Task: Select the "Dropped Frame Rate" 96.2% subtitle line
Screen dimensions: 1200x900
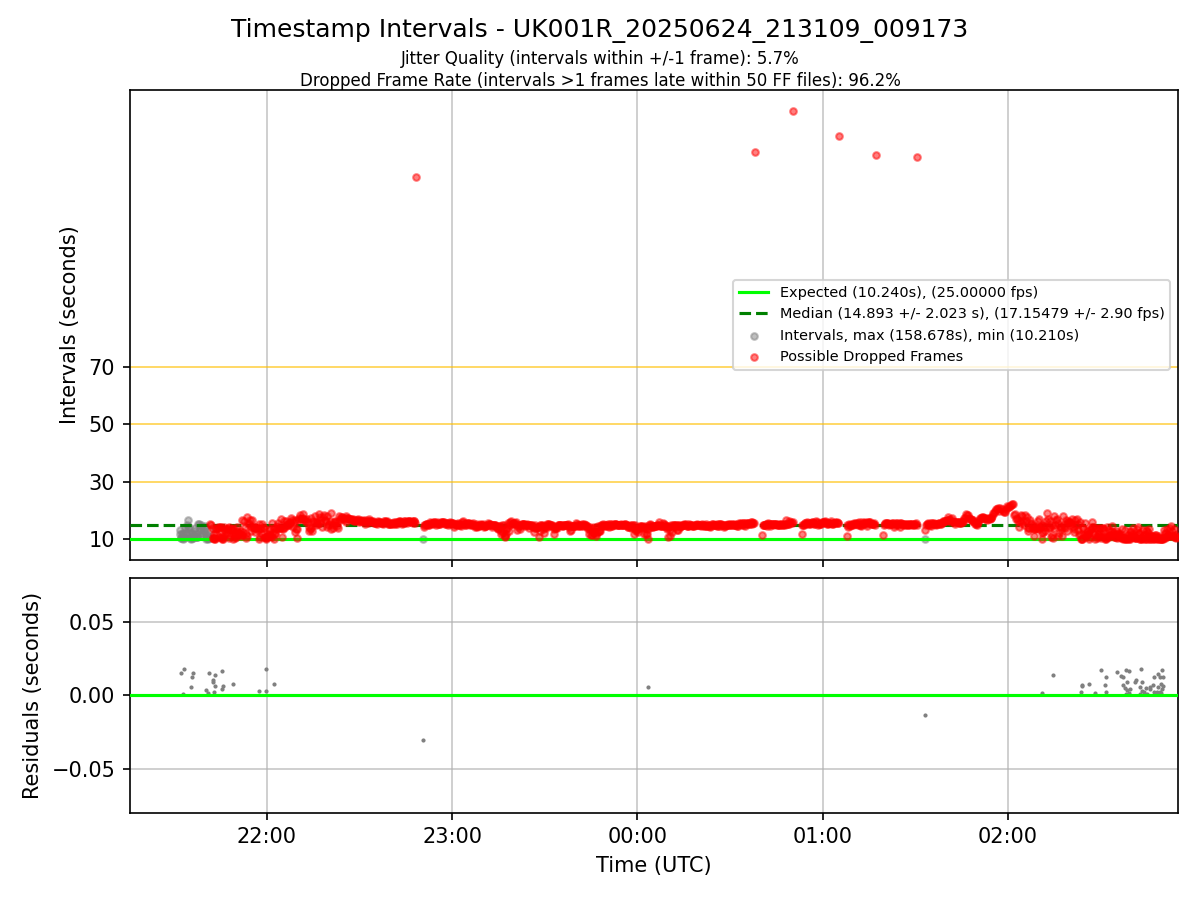Action: tap(600, 80)
